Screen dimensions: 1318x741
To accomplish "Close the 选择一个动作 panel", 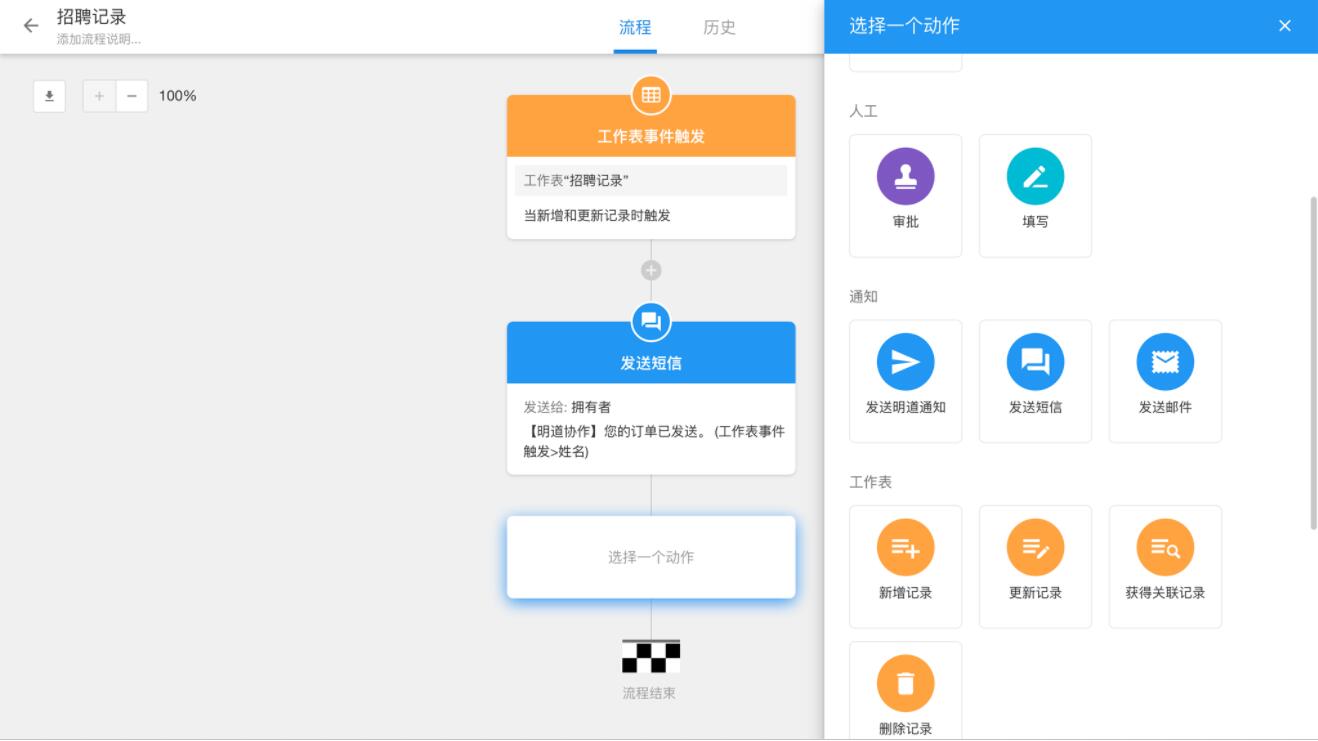I will 1285,25.
